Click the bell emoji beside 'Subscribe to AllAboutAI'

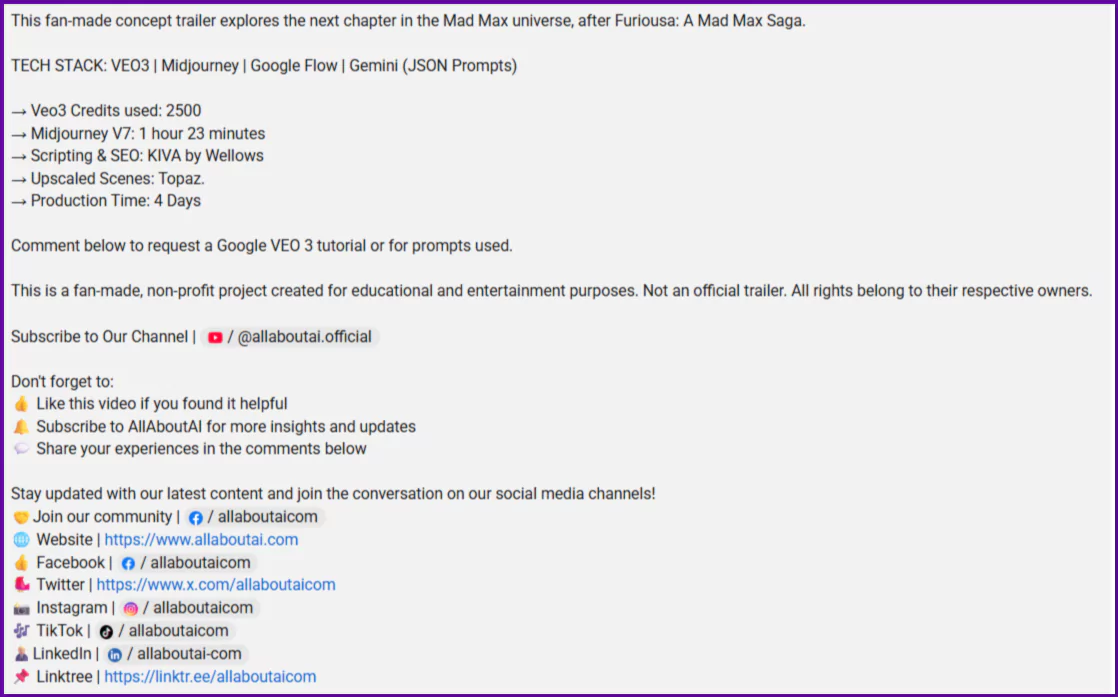[x=21, y=427]
